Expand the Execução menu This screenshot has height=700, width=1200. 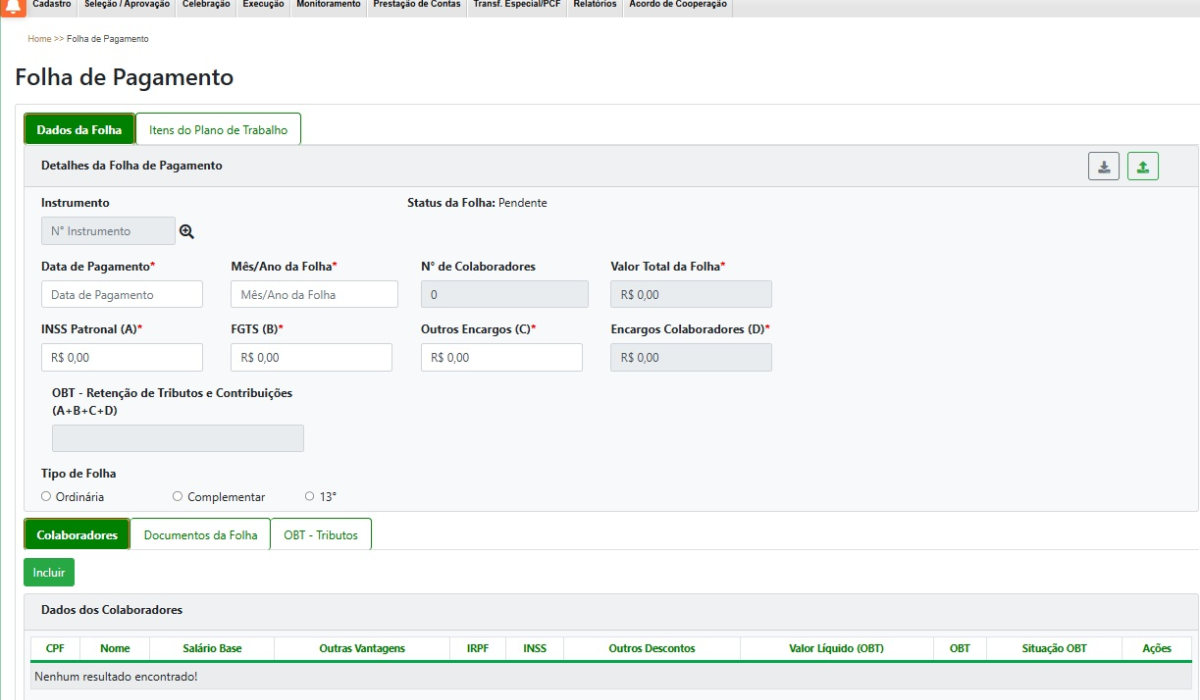coord(263,5)
